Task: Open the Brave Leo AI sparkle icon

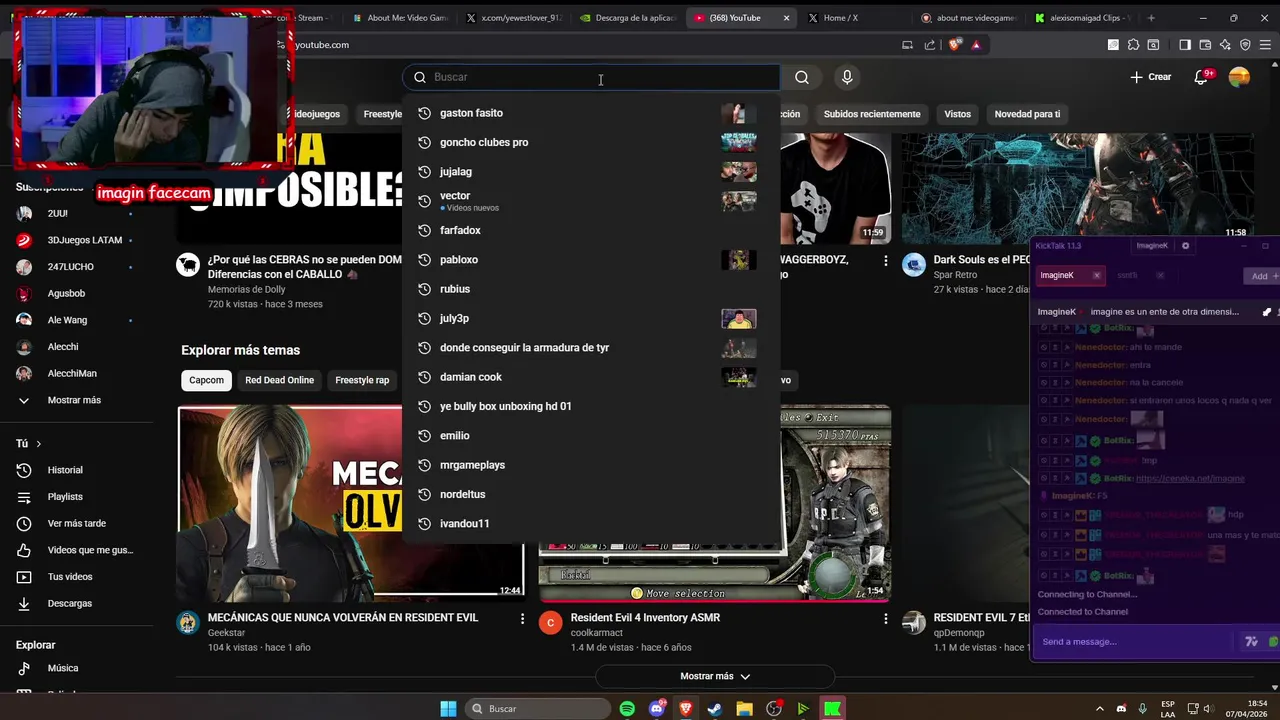Action: (x=1225, y=44)
